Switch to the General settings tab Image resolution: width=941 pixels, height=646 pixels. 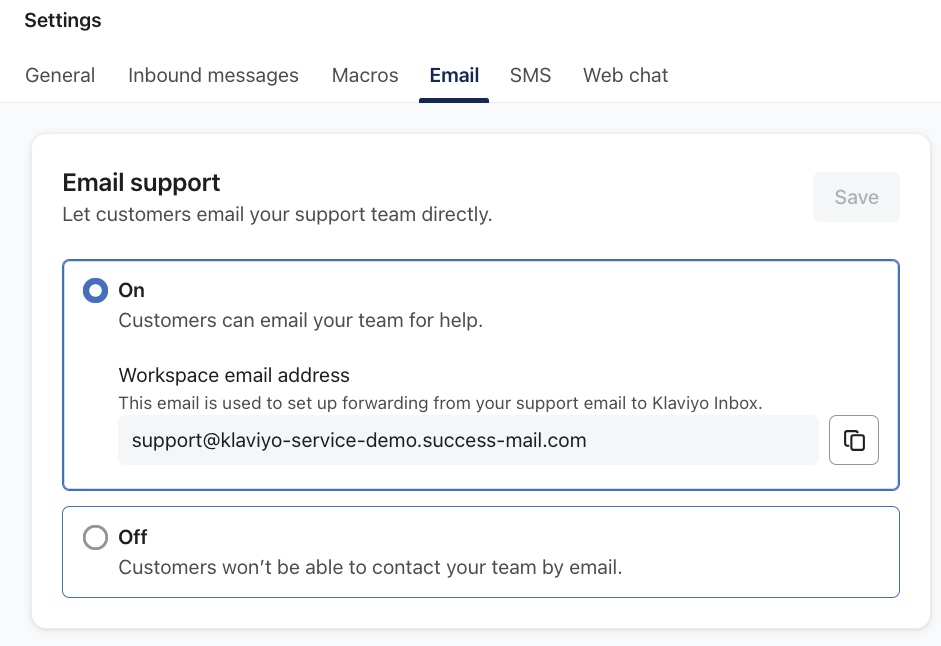[x=60, y=75]
